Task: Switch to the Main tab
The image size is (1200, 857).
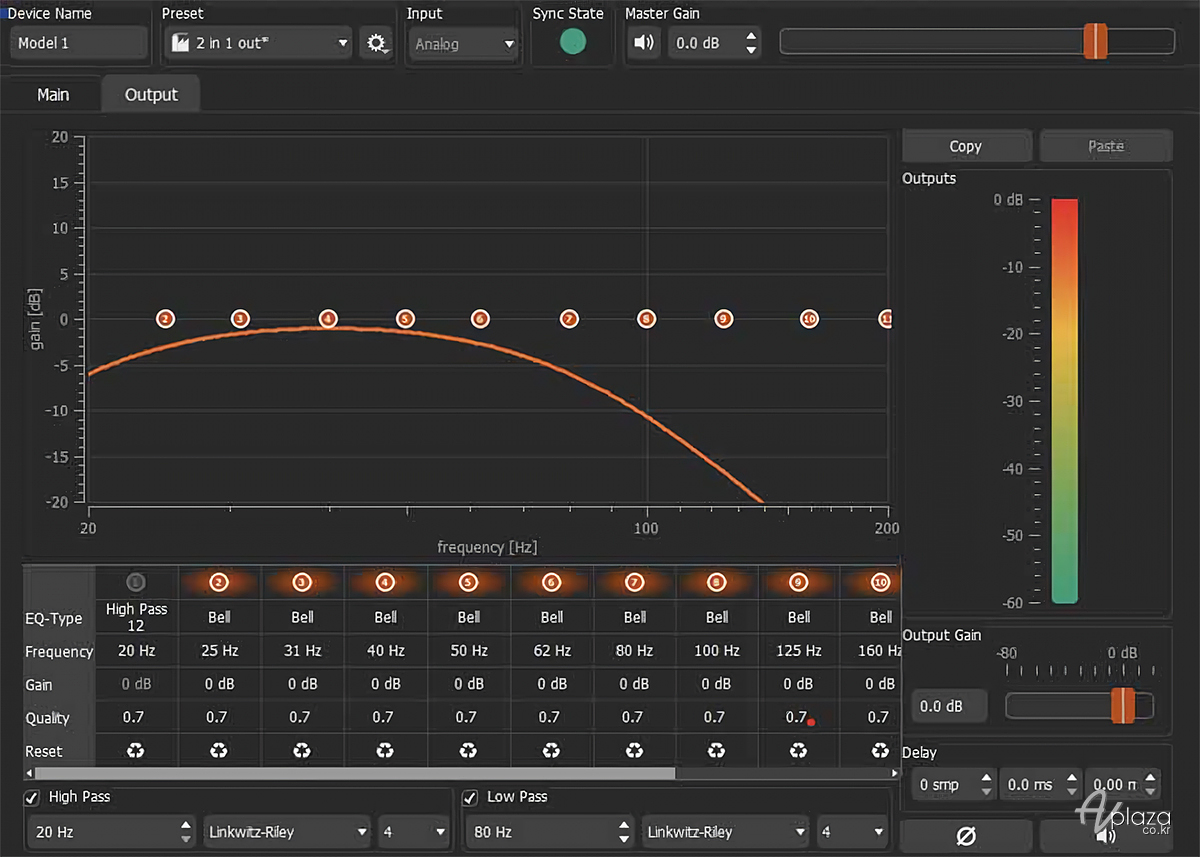Action: (x=53, y=95)
